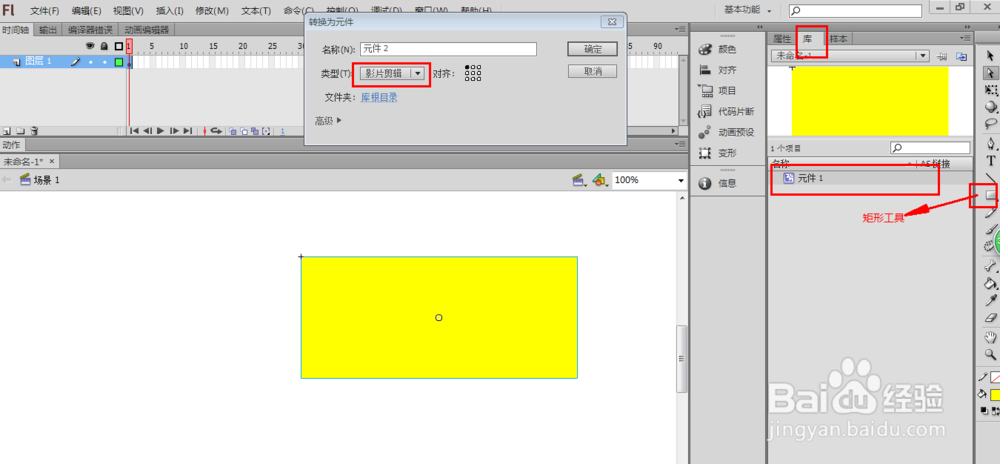The width and height of the screenshot is (1000, 464).
Task: Open the 文件(F) menu
Action: (45, 11)
